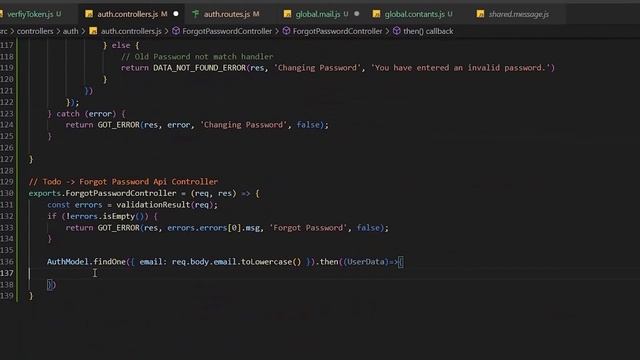The height and width of the screenshot is (360, 640).
Task: Click AuthModel.findOne on line 136
Action: click(x=86, y=262)
